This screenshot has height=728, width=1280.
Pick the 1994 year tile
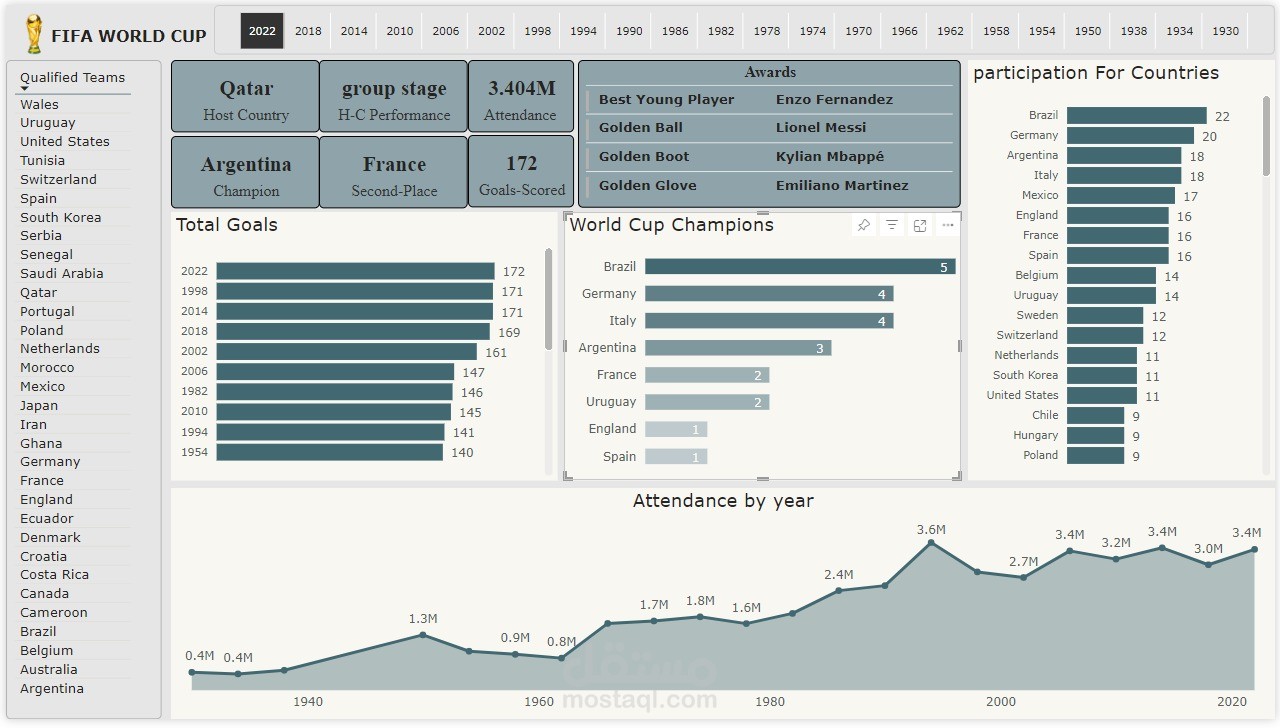pyautogui.click(x=584, y=31)
